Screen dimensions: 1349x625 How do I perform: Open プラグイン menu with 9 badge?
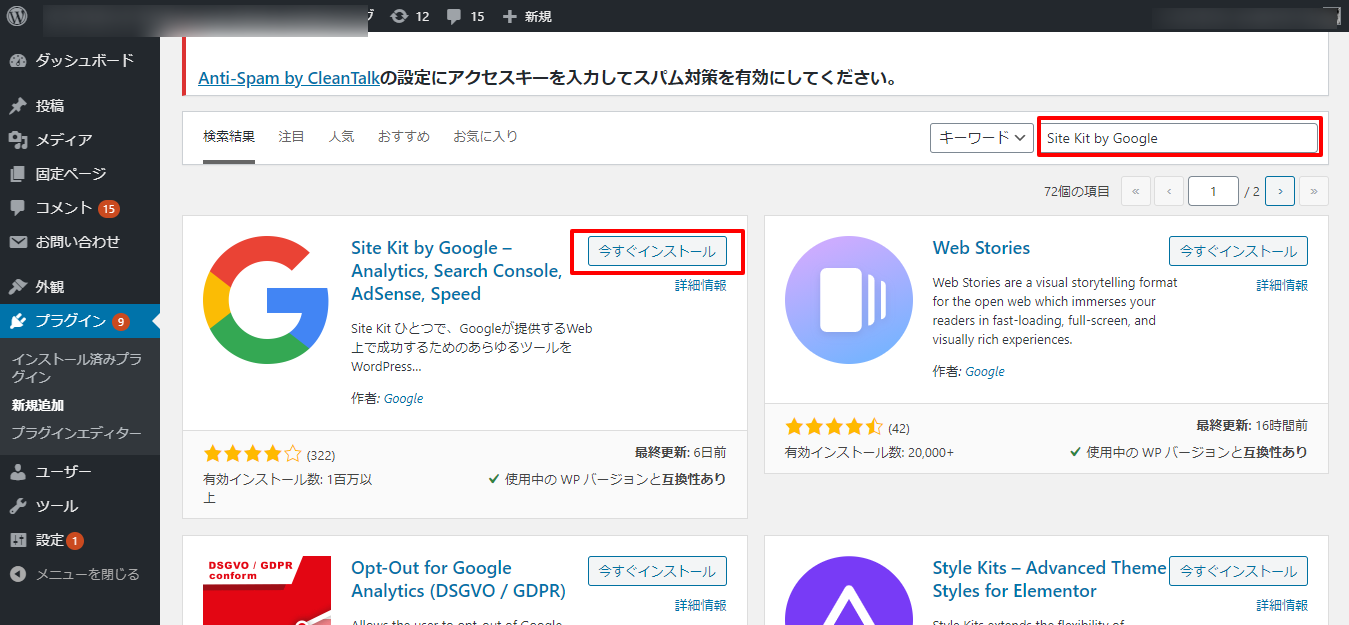80,321
